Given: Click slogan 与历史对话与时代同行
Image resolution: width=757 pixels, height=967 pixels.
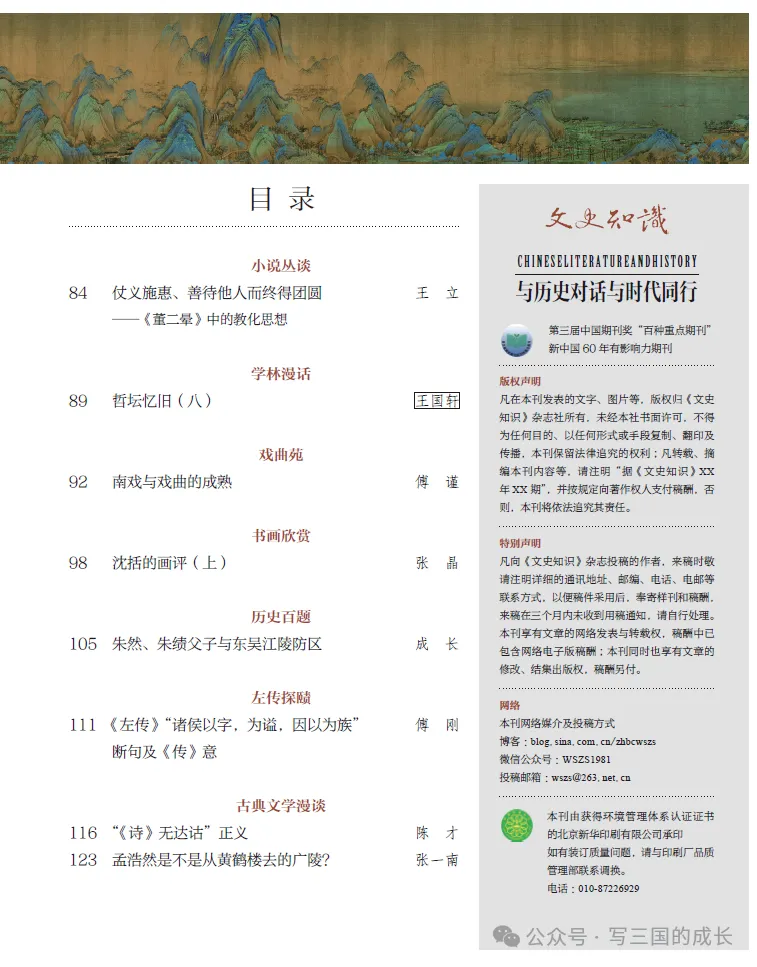Looking at the screenshot, I should [x=606, y=291].
